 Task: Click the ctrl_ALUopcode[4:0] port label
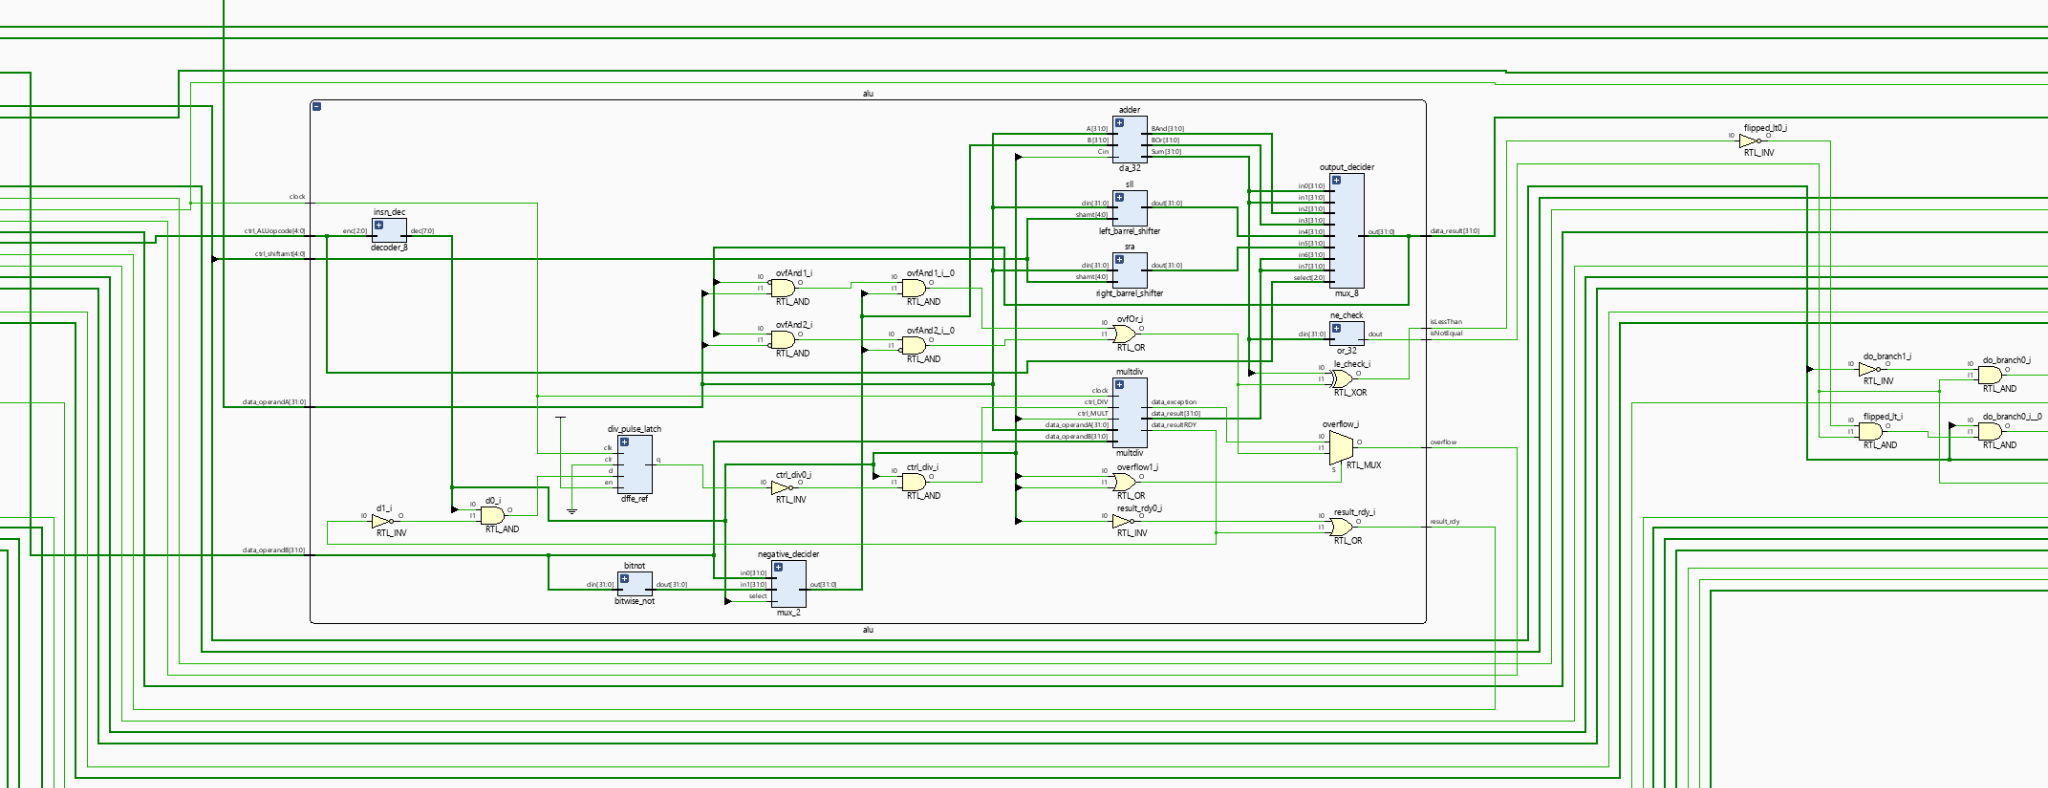point(274,231)
